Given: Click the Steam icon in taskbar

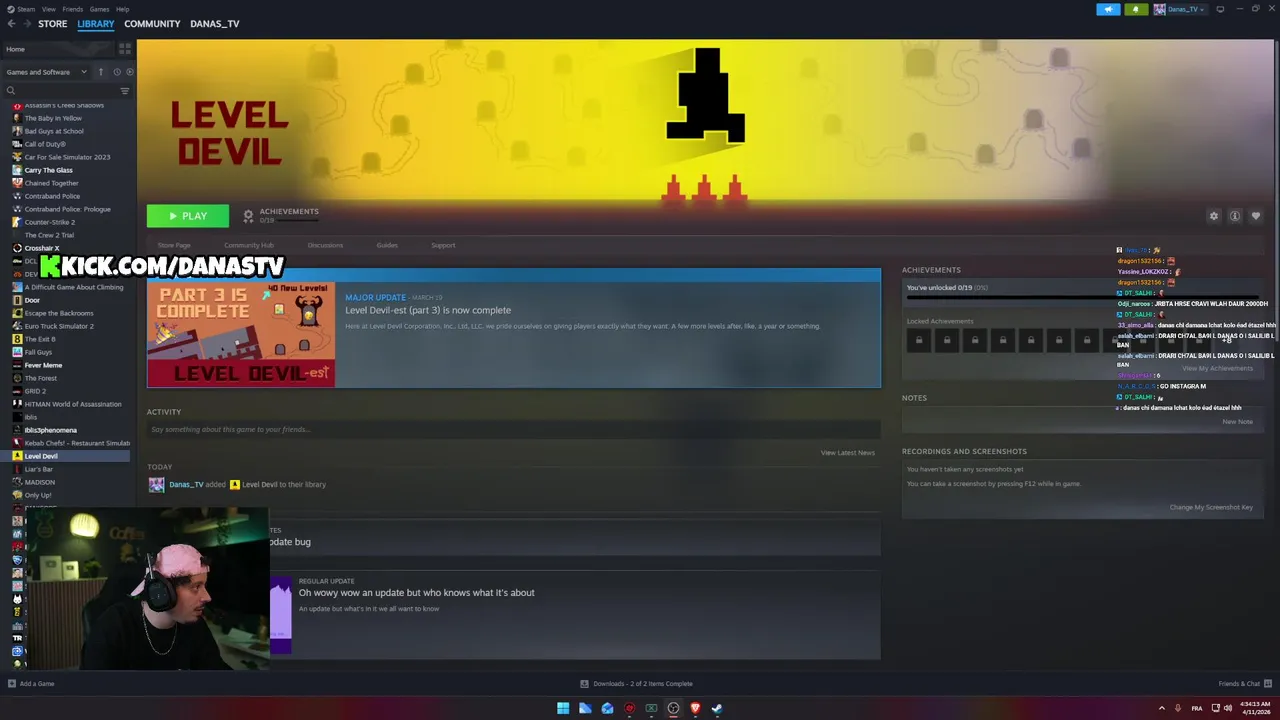Looking at the screenshot, I should (717, 708).
